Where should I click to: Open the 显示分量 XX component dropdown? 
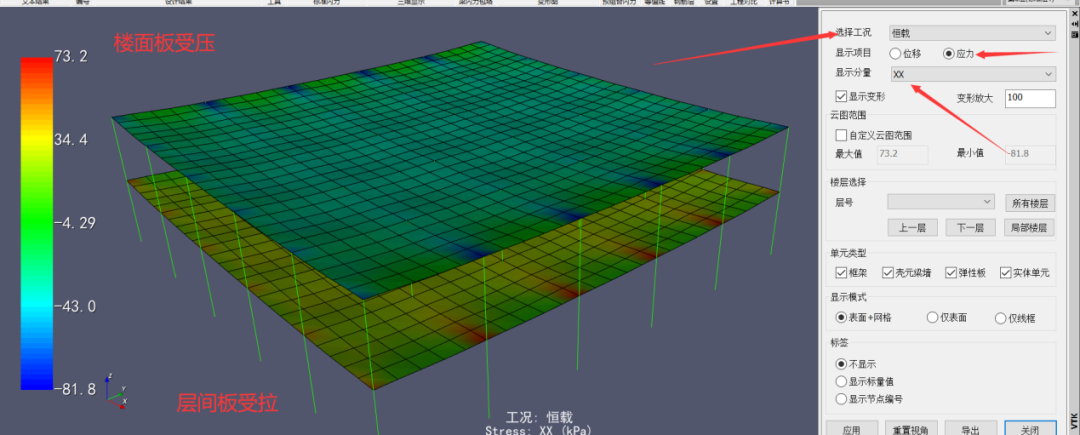(972, 74)
